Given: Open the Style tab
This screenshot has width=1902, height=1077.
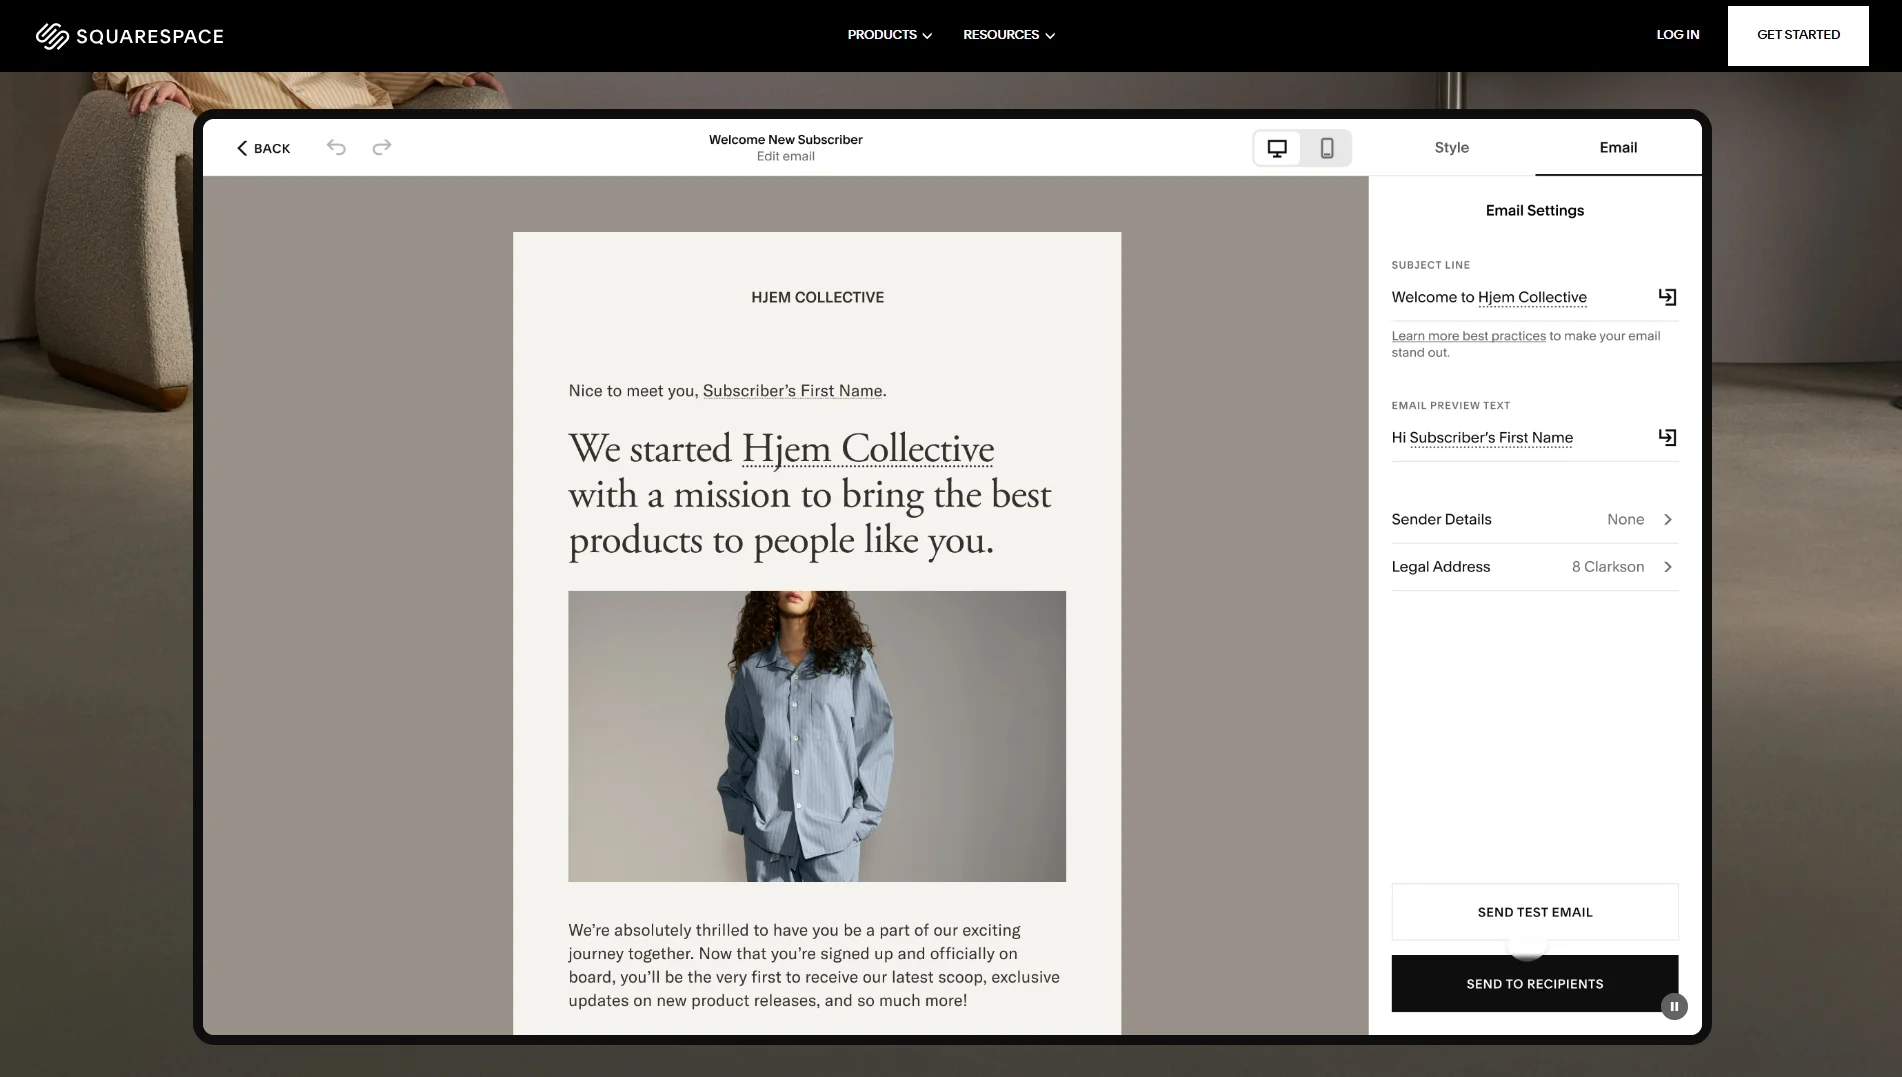Looking at the screenshot, I should coord(1451,147).
